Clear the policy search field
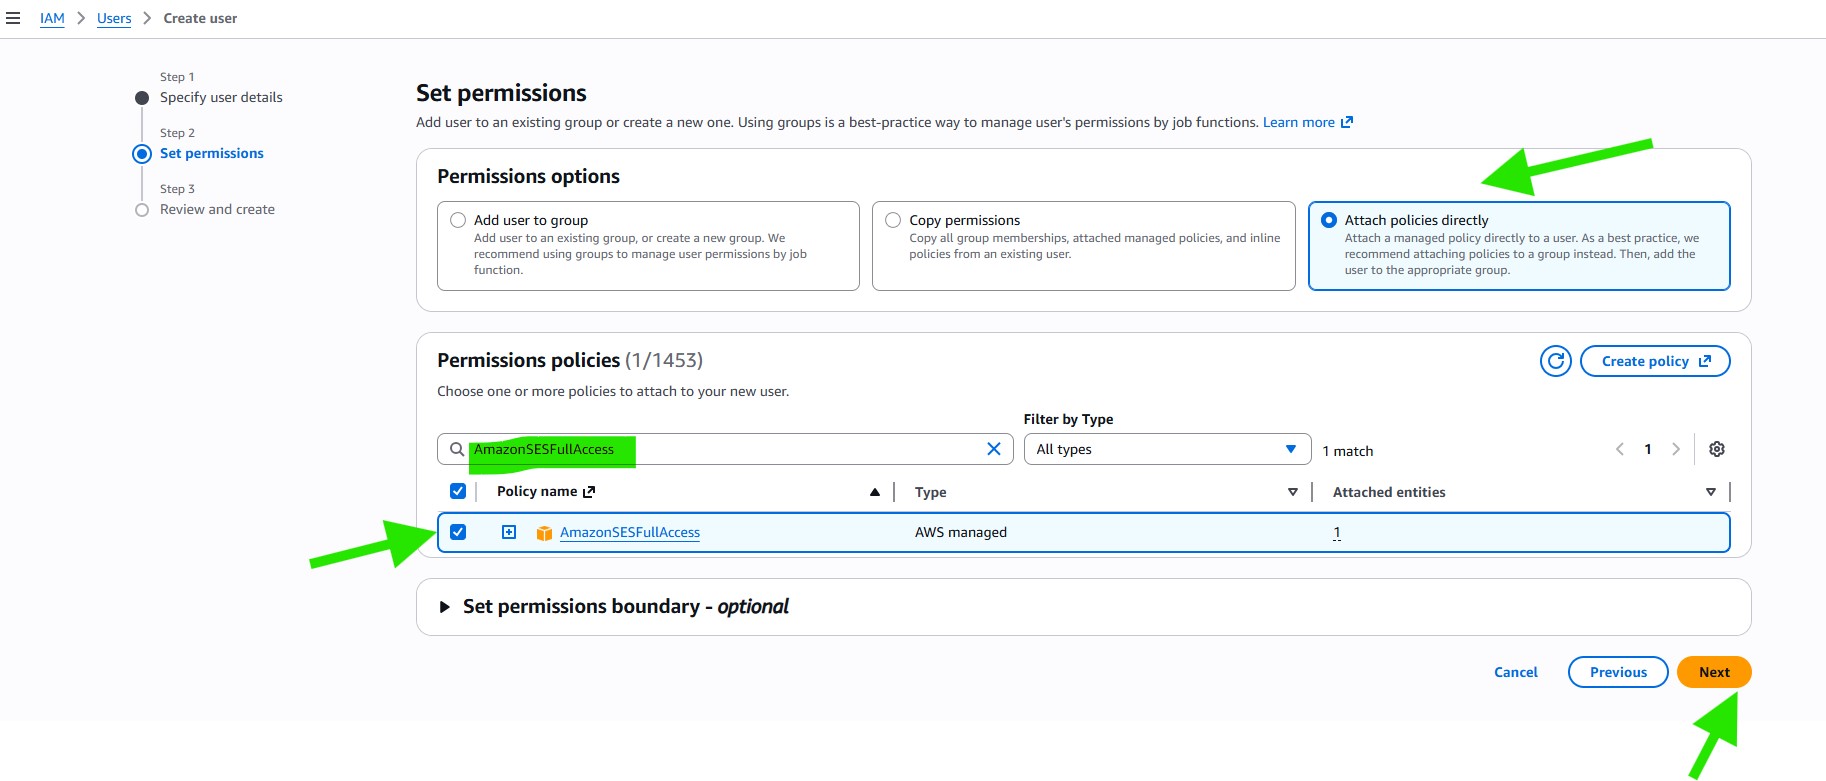This screenshot has height=781, width=1826. click(x=993, y=449)
